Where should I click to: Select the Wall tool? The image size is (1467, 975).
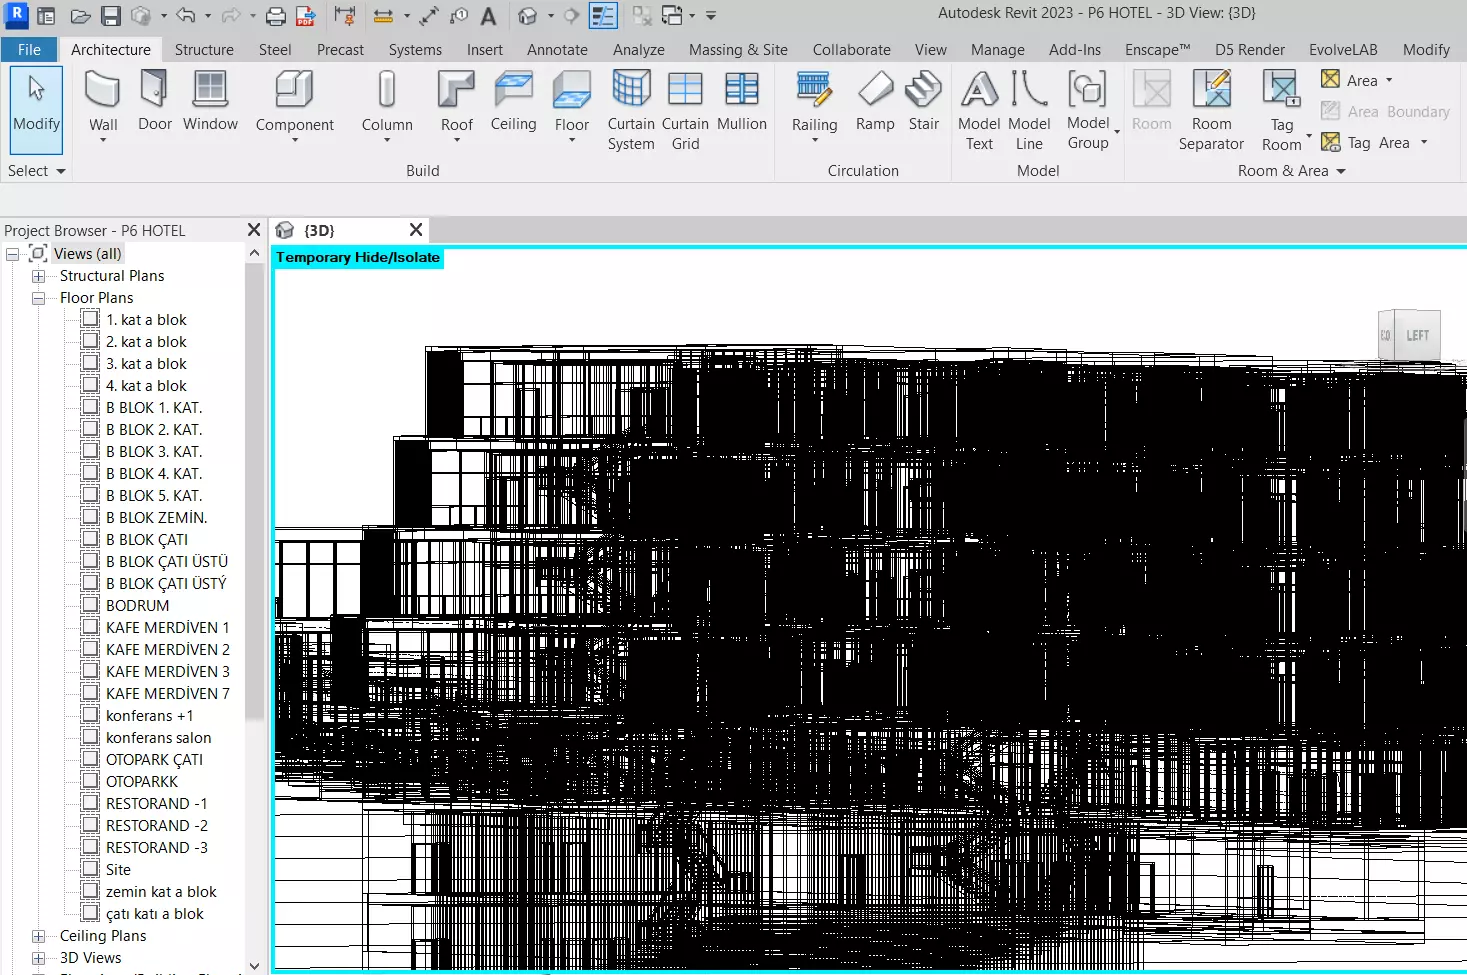(103, 106)
